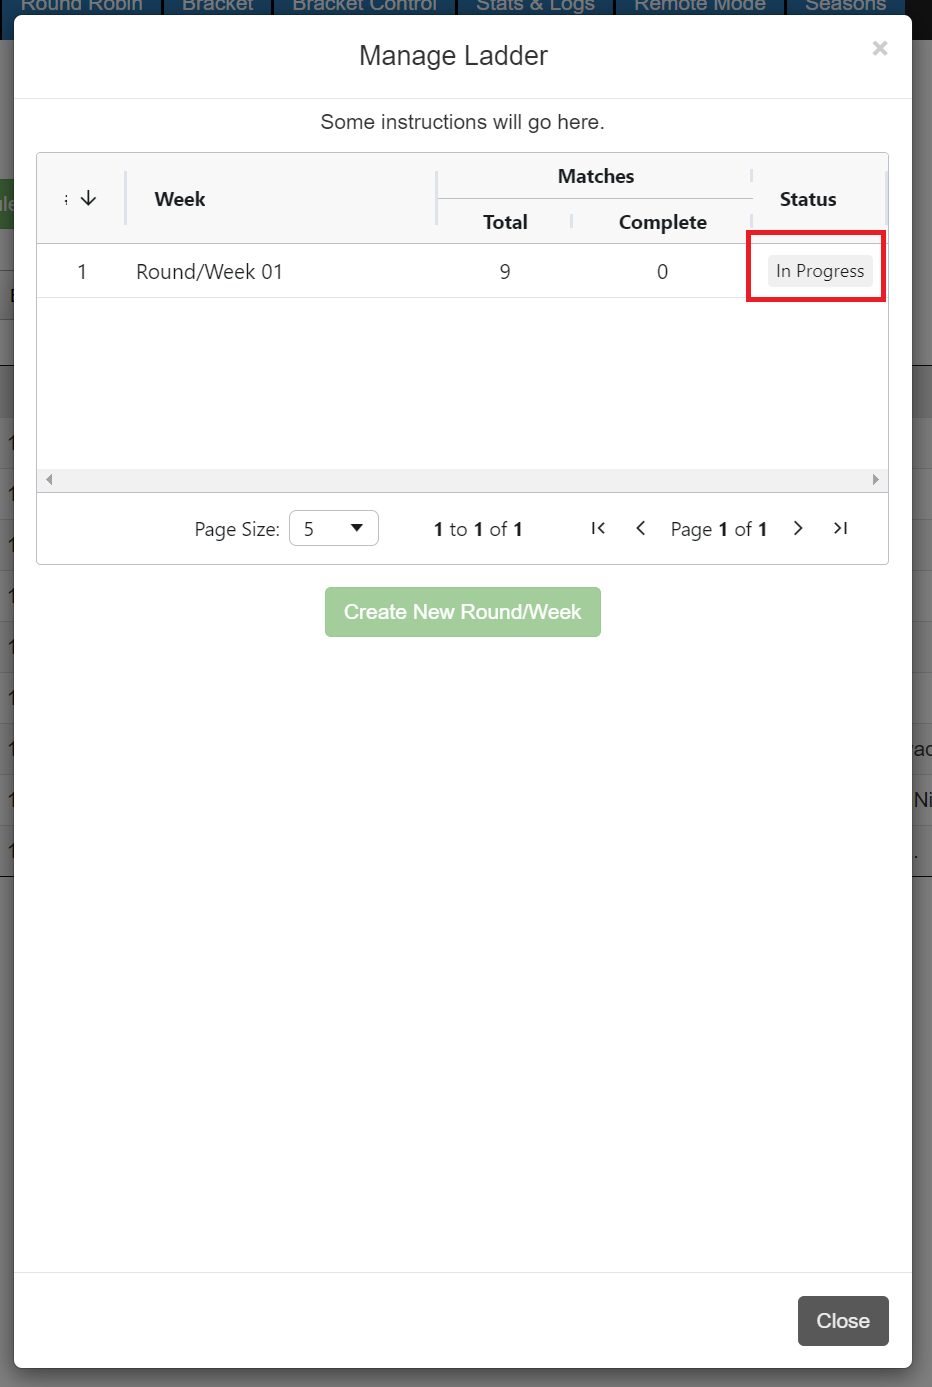
Task: Open the Stats & Logs tab
Action: (x=535, y=6)
